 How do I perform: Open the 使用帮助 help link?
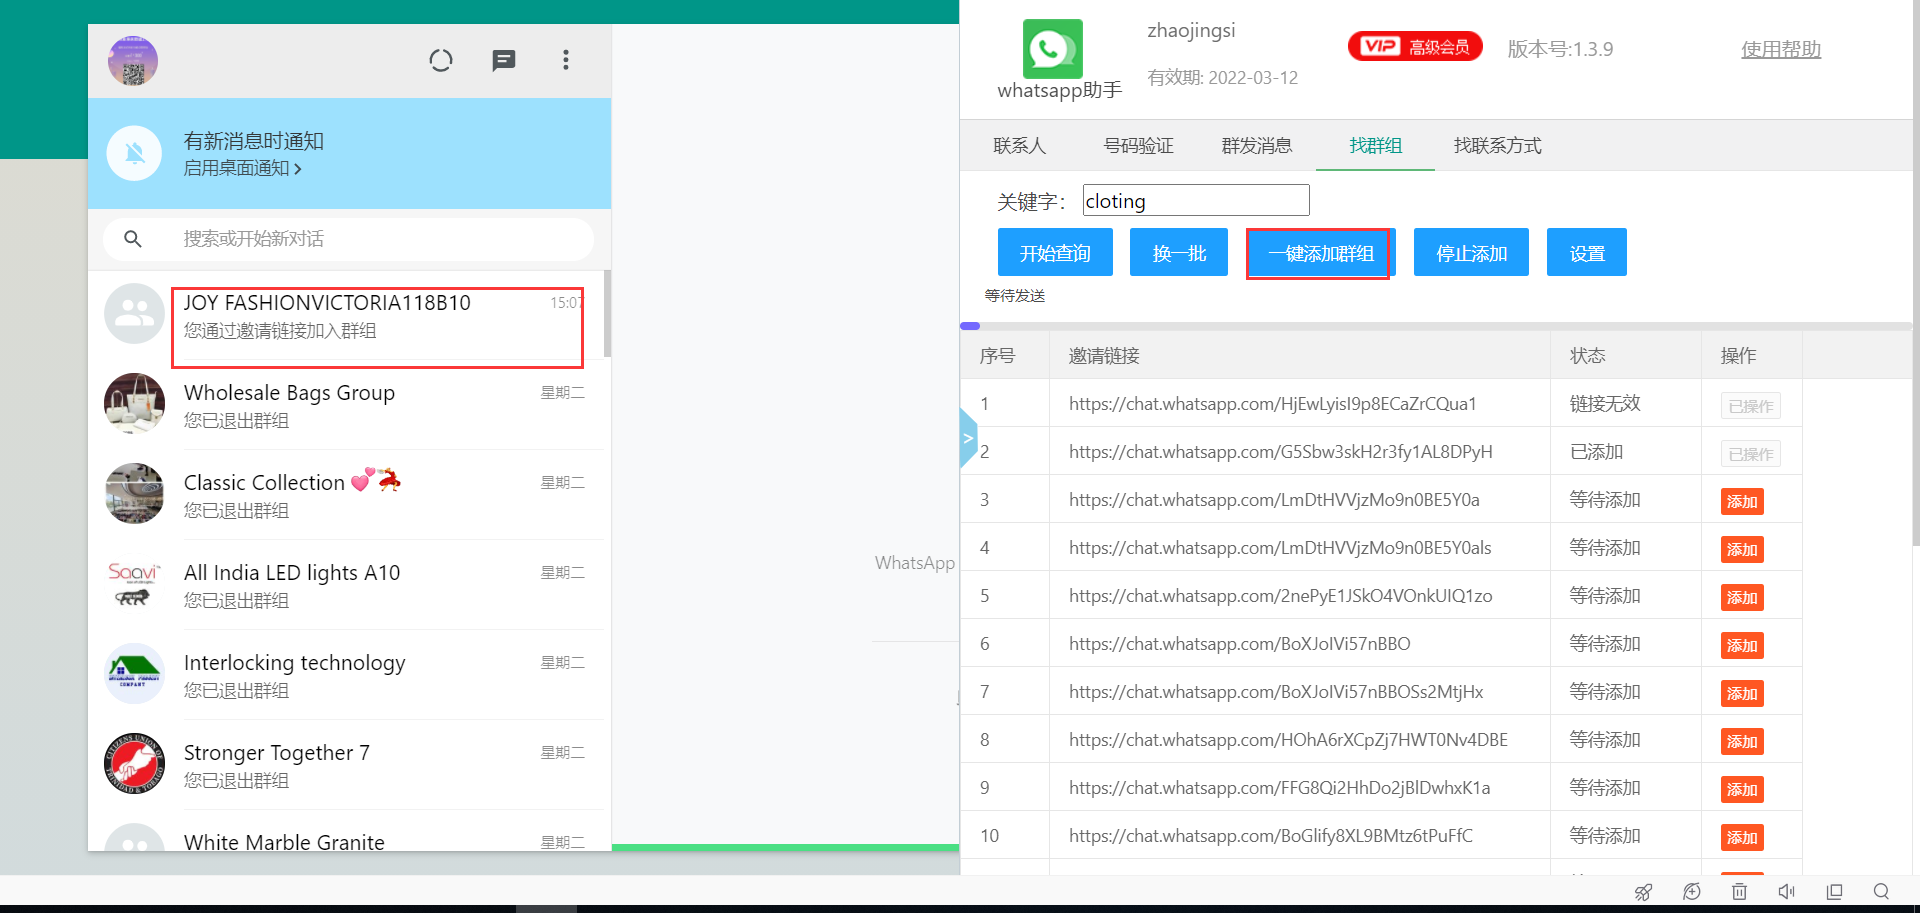[x=1780, y=49]
